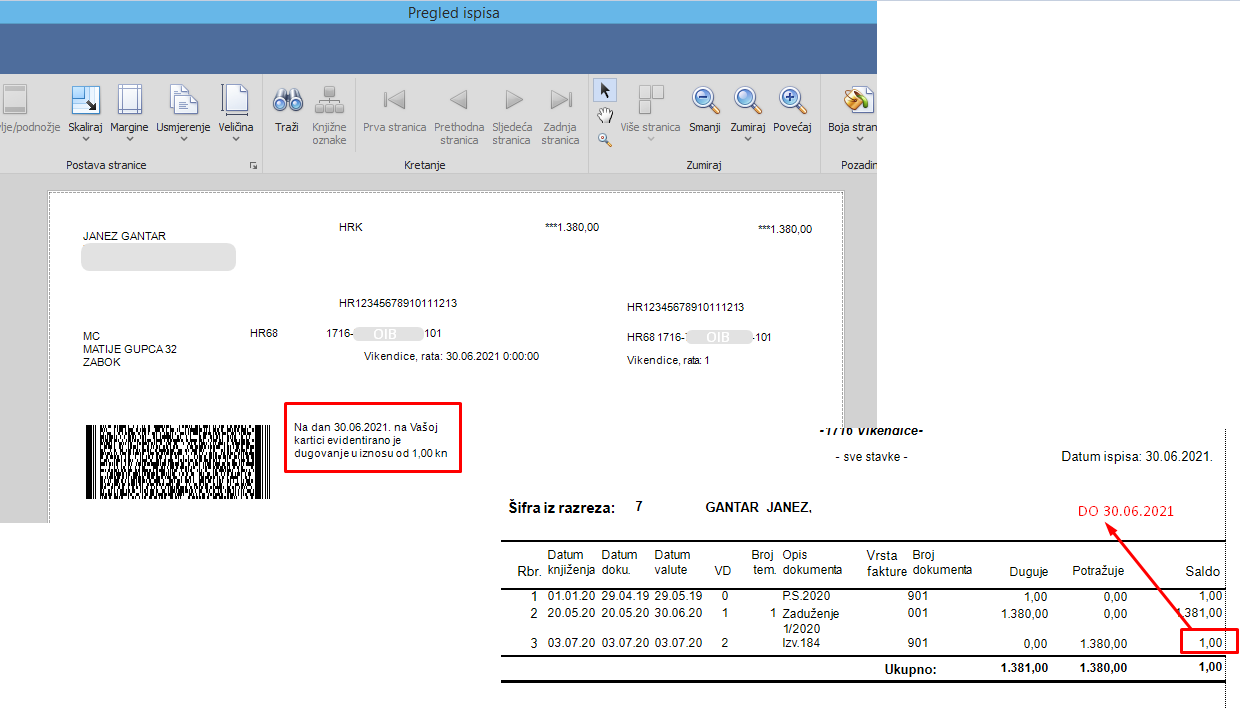
Task: Click the Traži binoculars search icon
Action: (288, 101)
